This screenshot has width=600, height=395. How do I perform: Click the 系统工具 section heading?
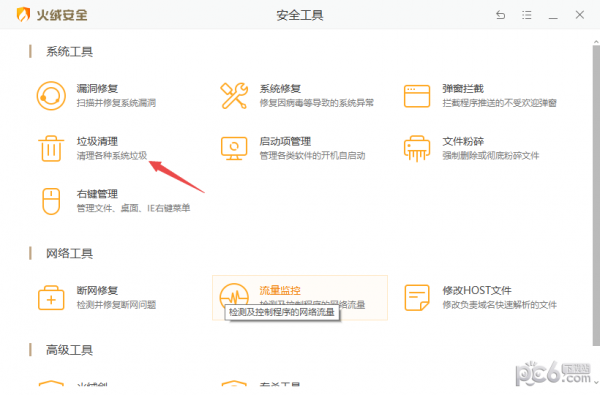pos(69,52)
